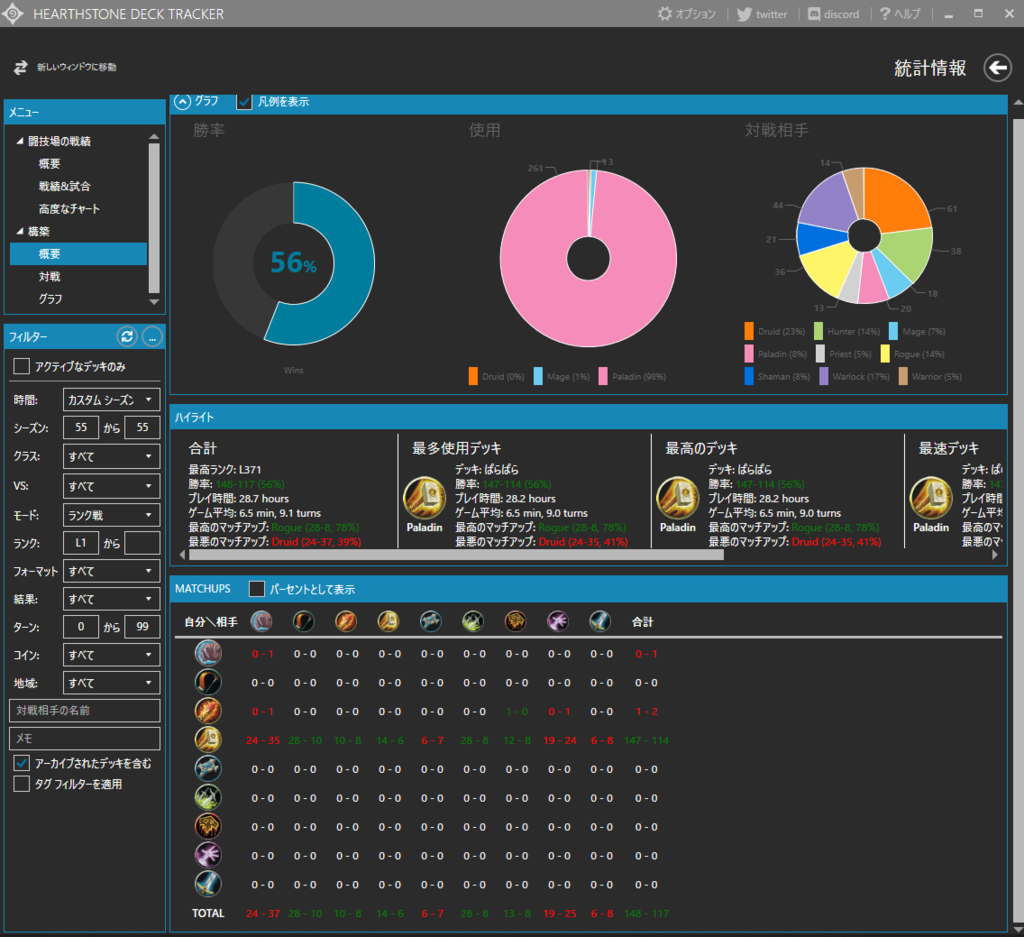Click Hunter opponent column icon in matchups header
This screenshot has height=937, width=1024.
304,621
